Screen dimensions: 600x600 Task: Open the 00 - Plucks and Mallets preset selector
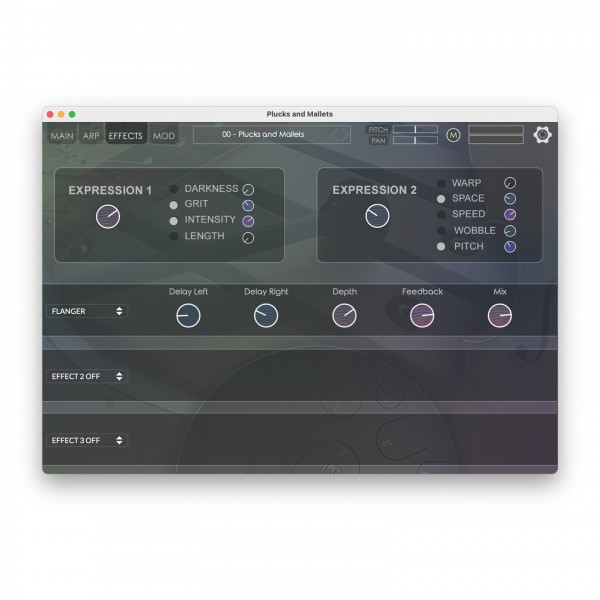point(272,135)
